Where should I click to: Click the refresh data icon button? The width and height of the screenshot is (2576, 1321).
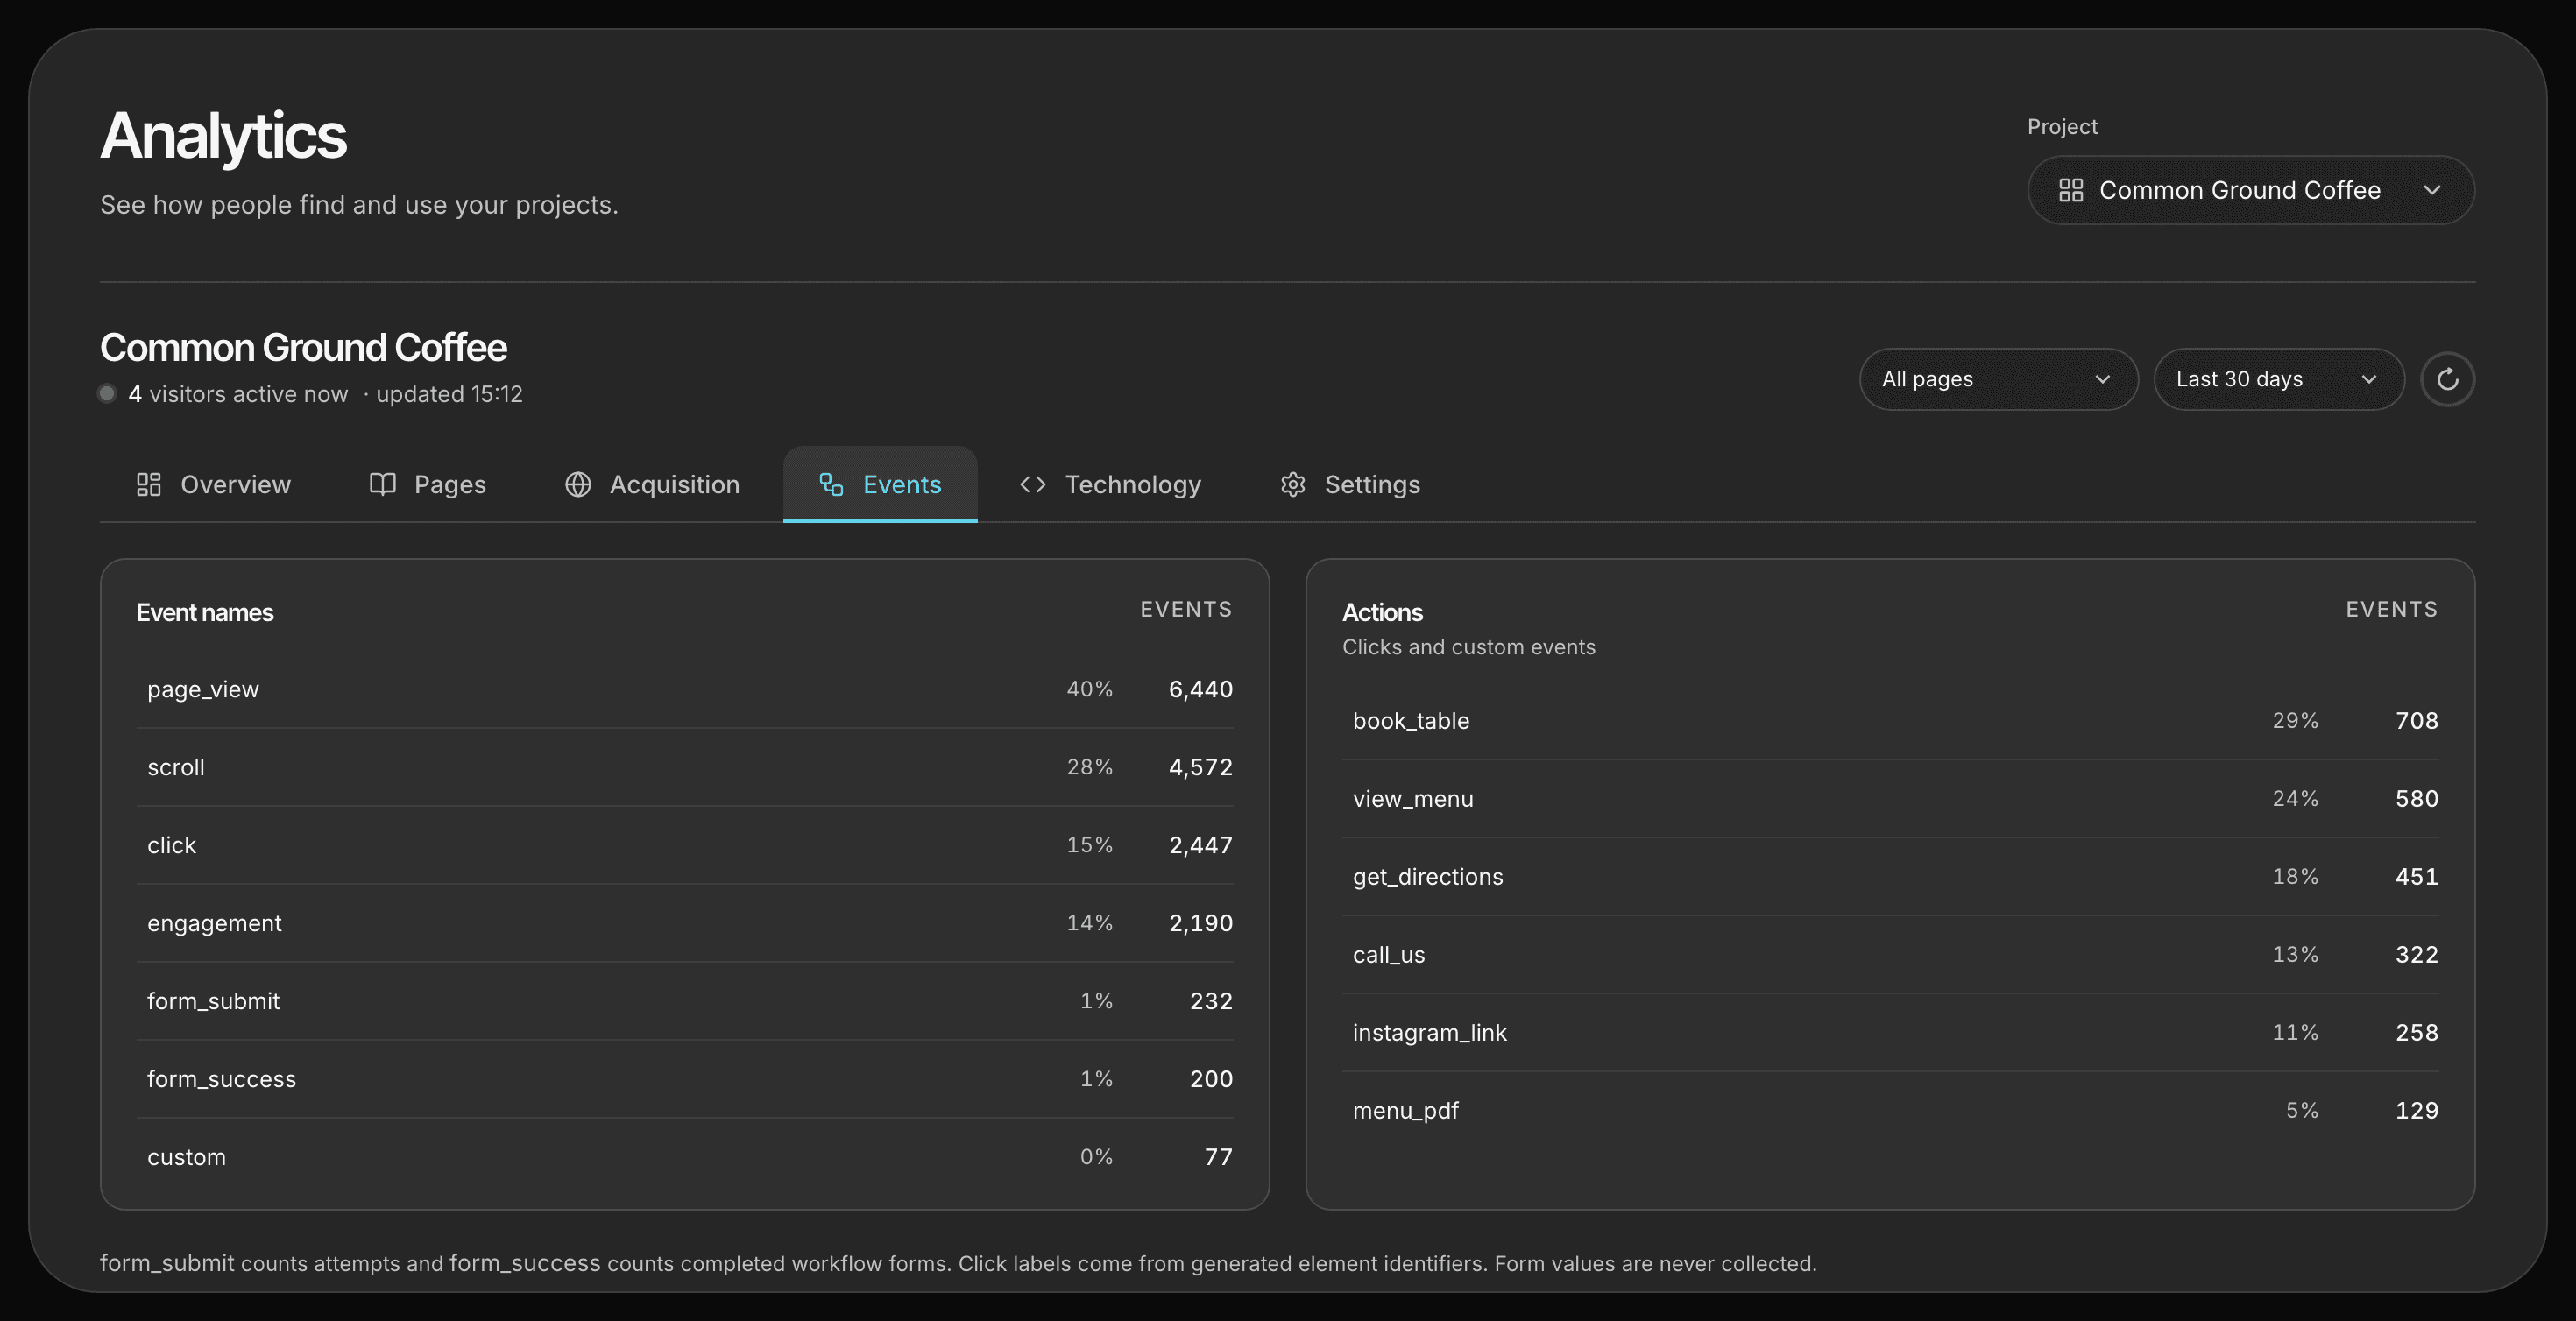point(2447,379)
